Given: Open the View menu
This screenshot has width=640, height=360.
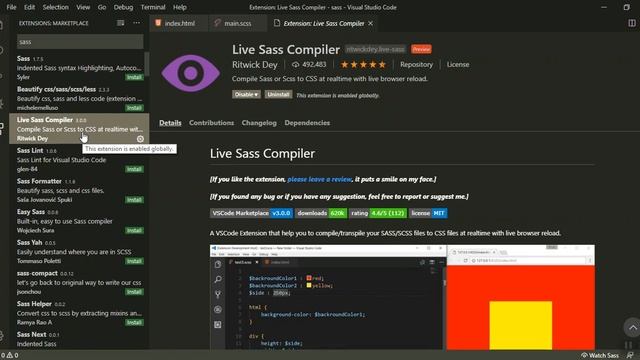Looking at the screenshot, I should (x=83, y=7).
